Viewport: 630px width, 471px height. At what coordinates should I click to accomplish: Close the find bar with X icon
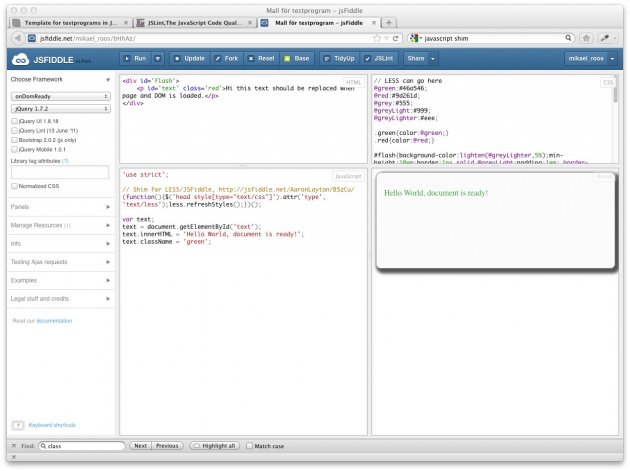pos(14,446)
